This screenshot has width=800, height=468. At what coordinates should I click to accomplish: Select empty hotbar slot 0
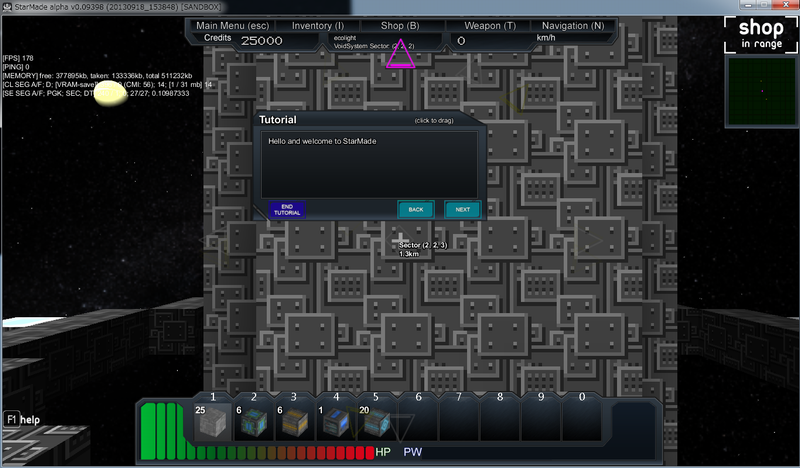coord(581,422)
